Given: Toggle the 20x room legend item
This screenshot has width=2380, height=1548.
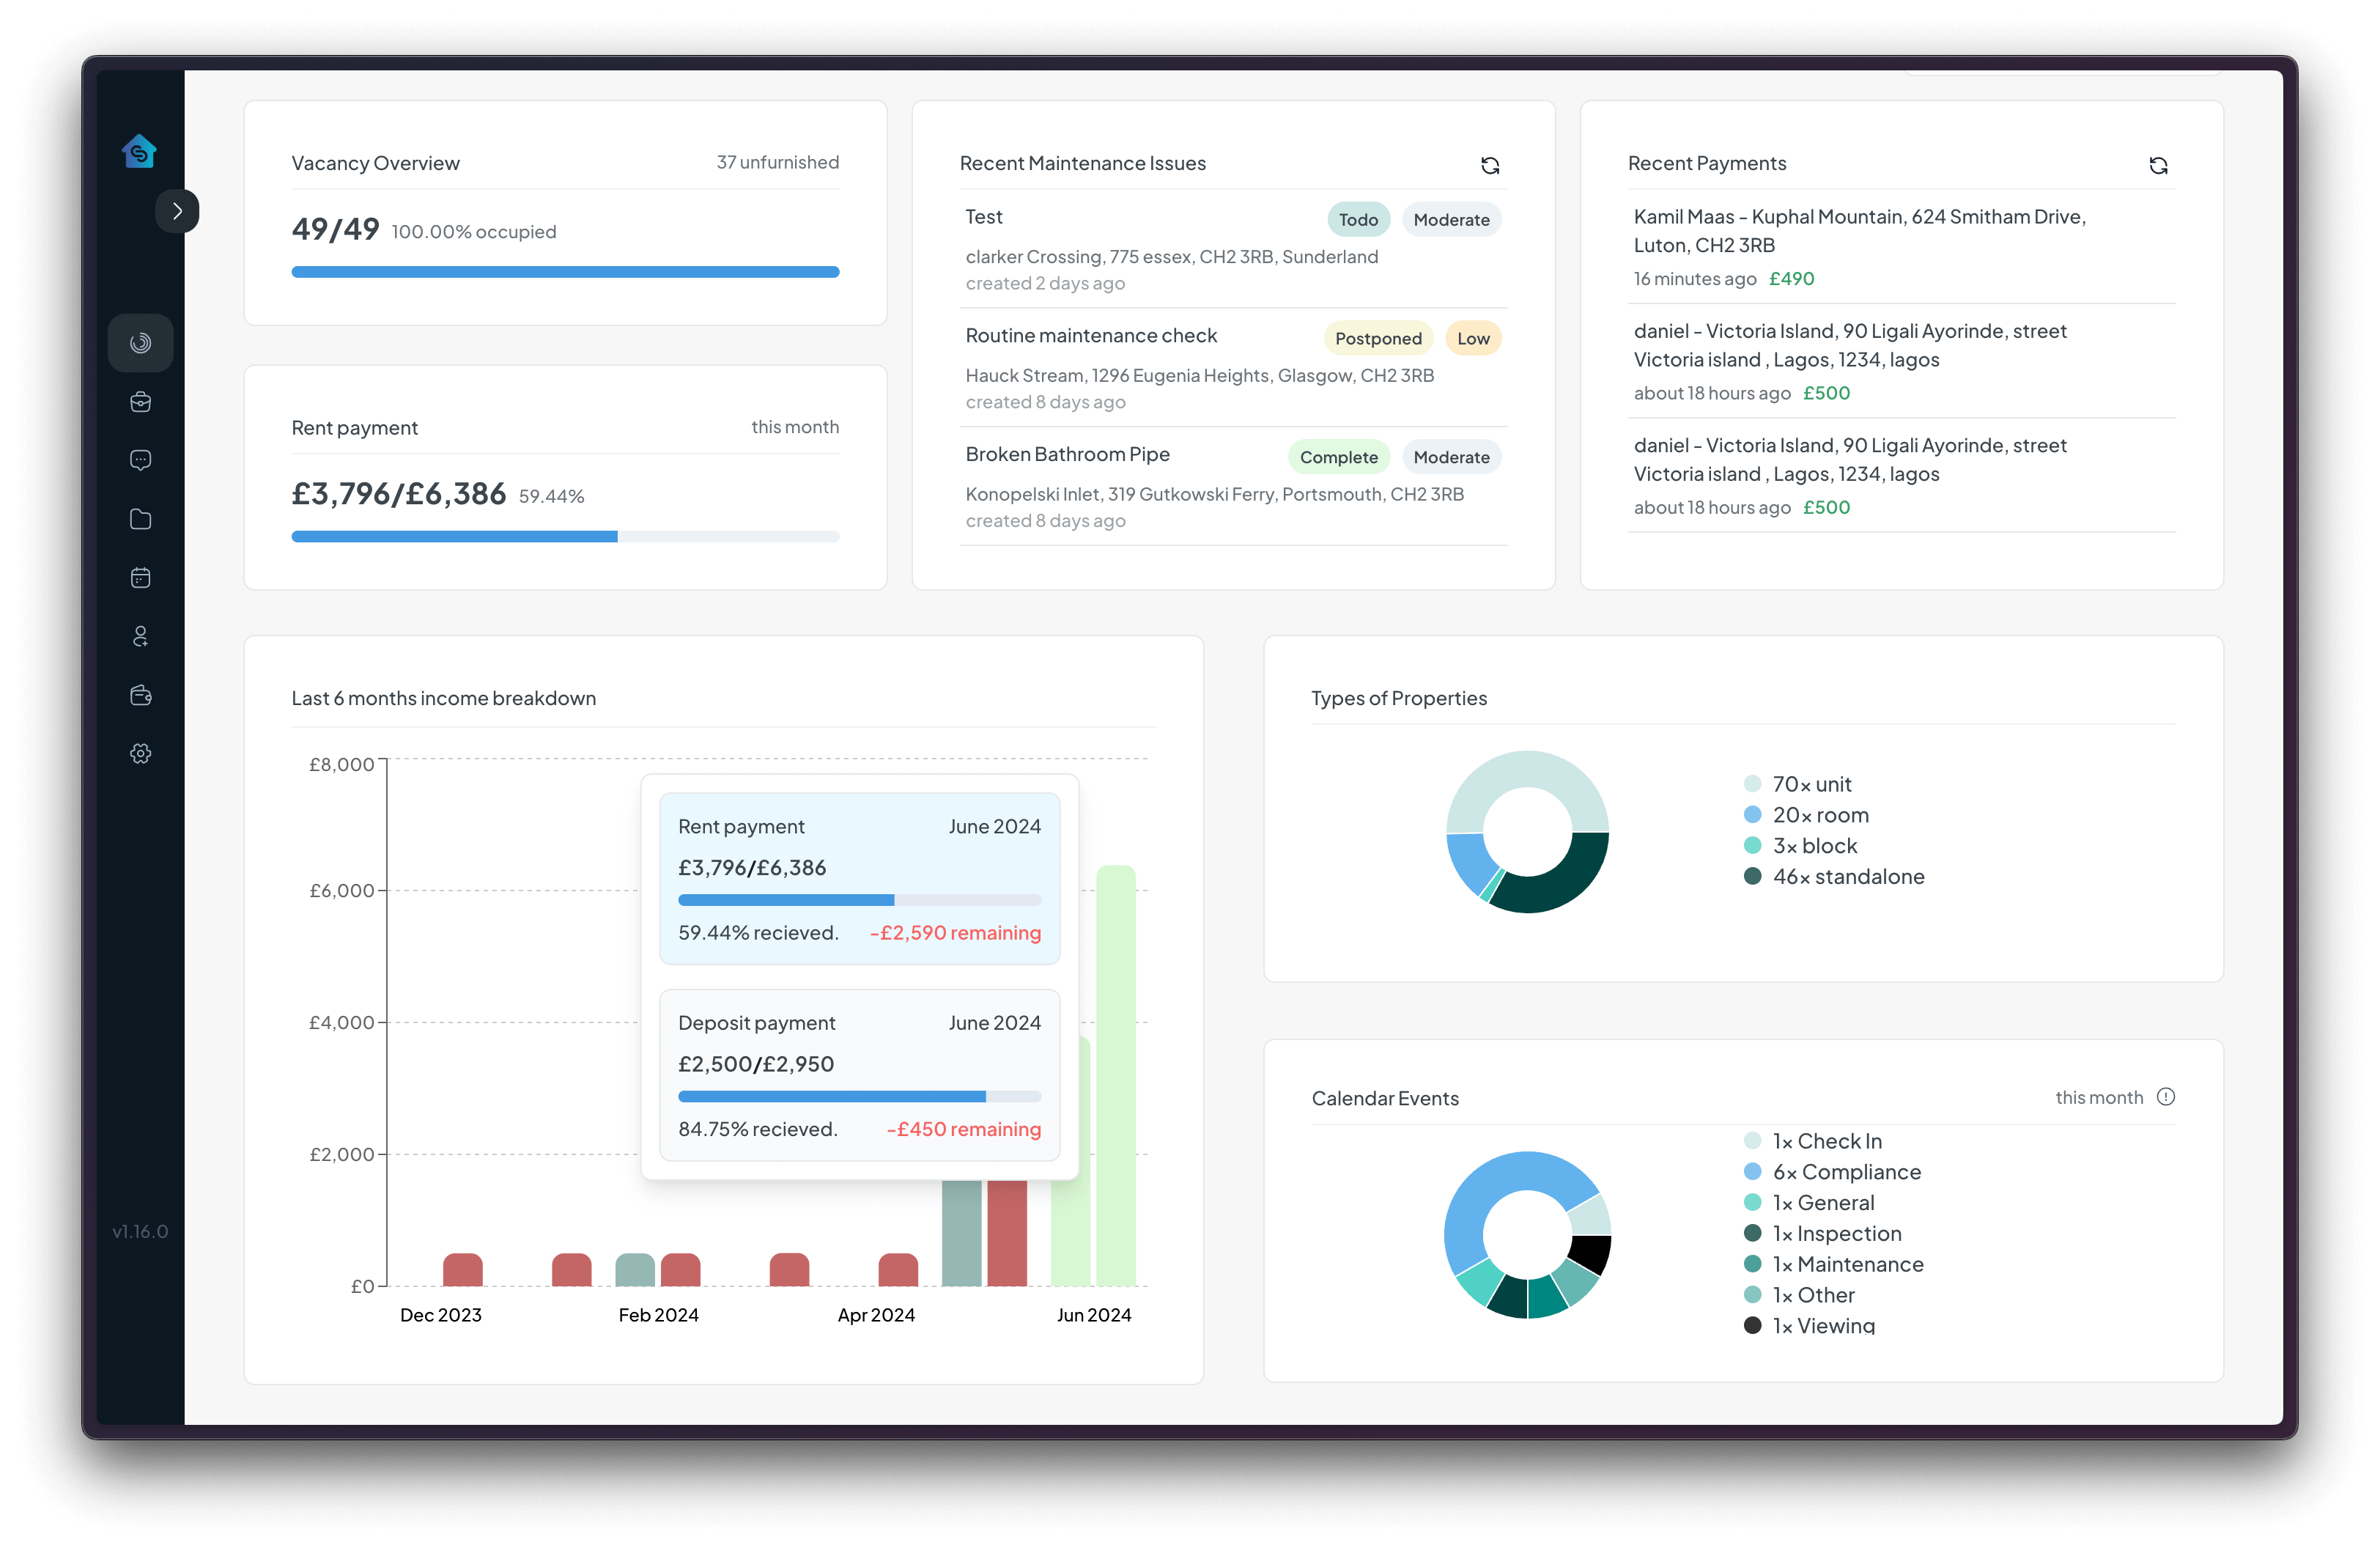Looking at the screenshot, I should tap(1806, 815).
